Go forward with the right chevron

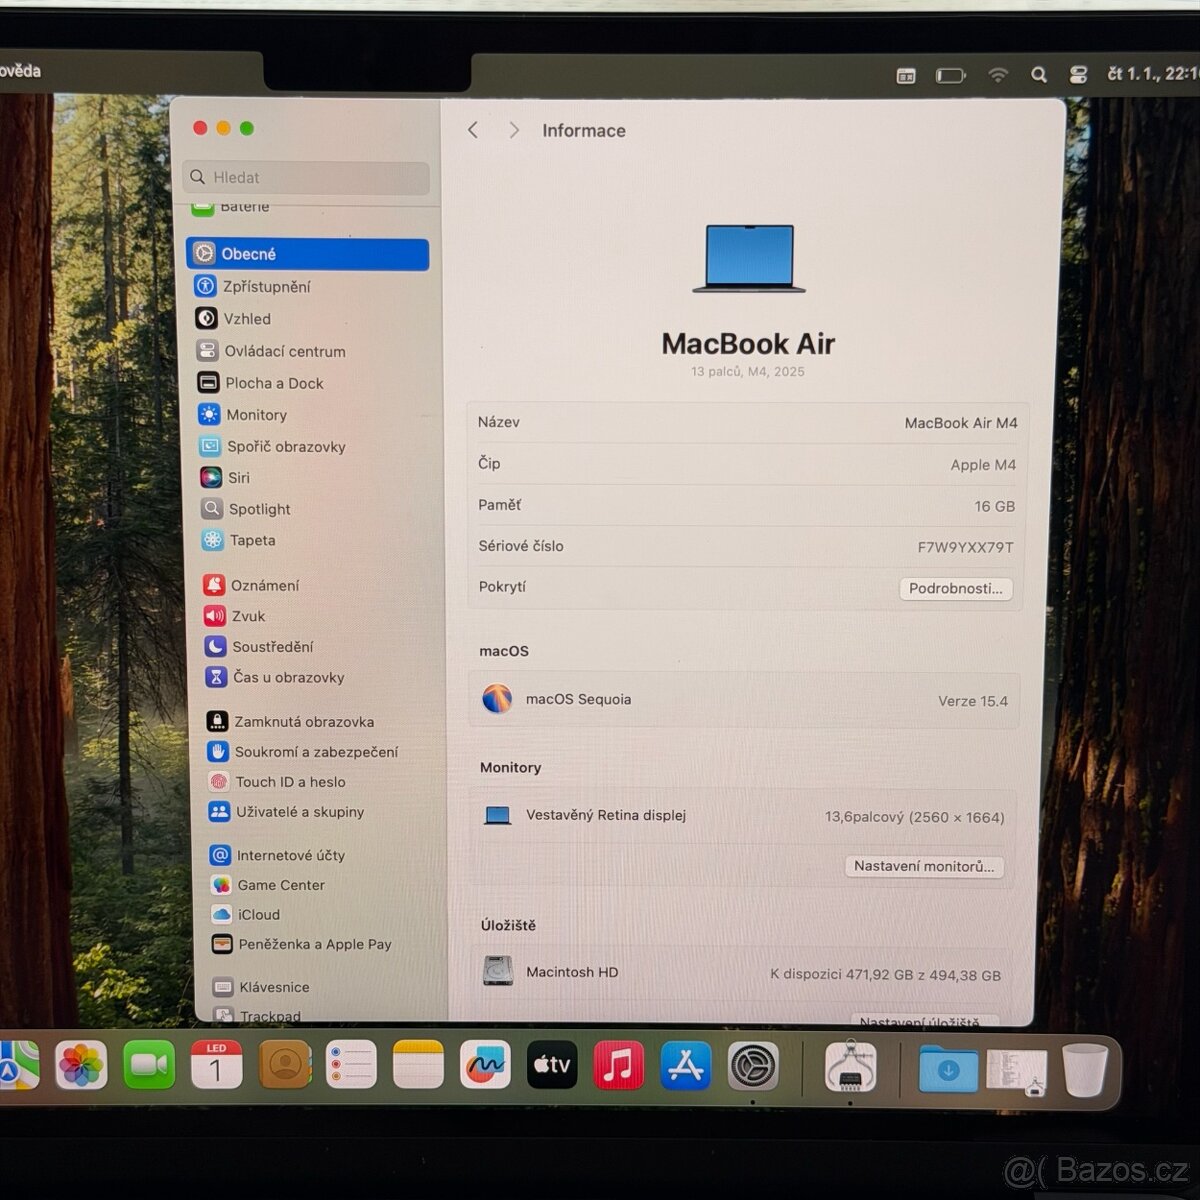click(514, 130)
